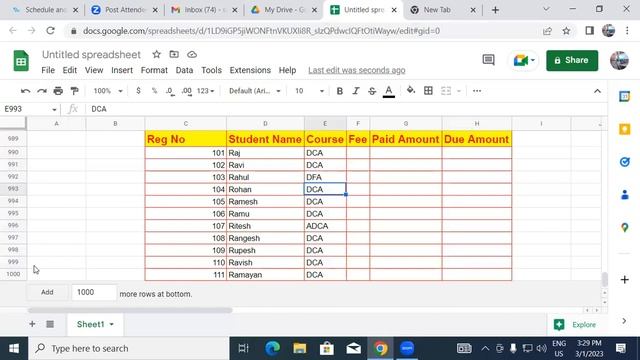Collapse the menus with the up chevron
This screenshot has width=640, height=360.
tap(597, 91)
